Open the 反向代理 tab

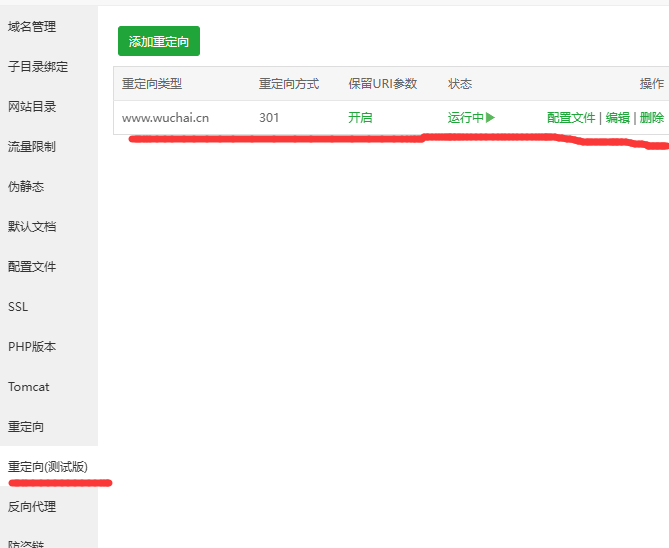tap(32, 507)
